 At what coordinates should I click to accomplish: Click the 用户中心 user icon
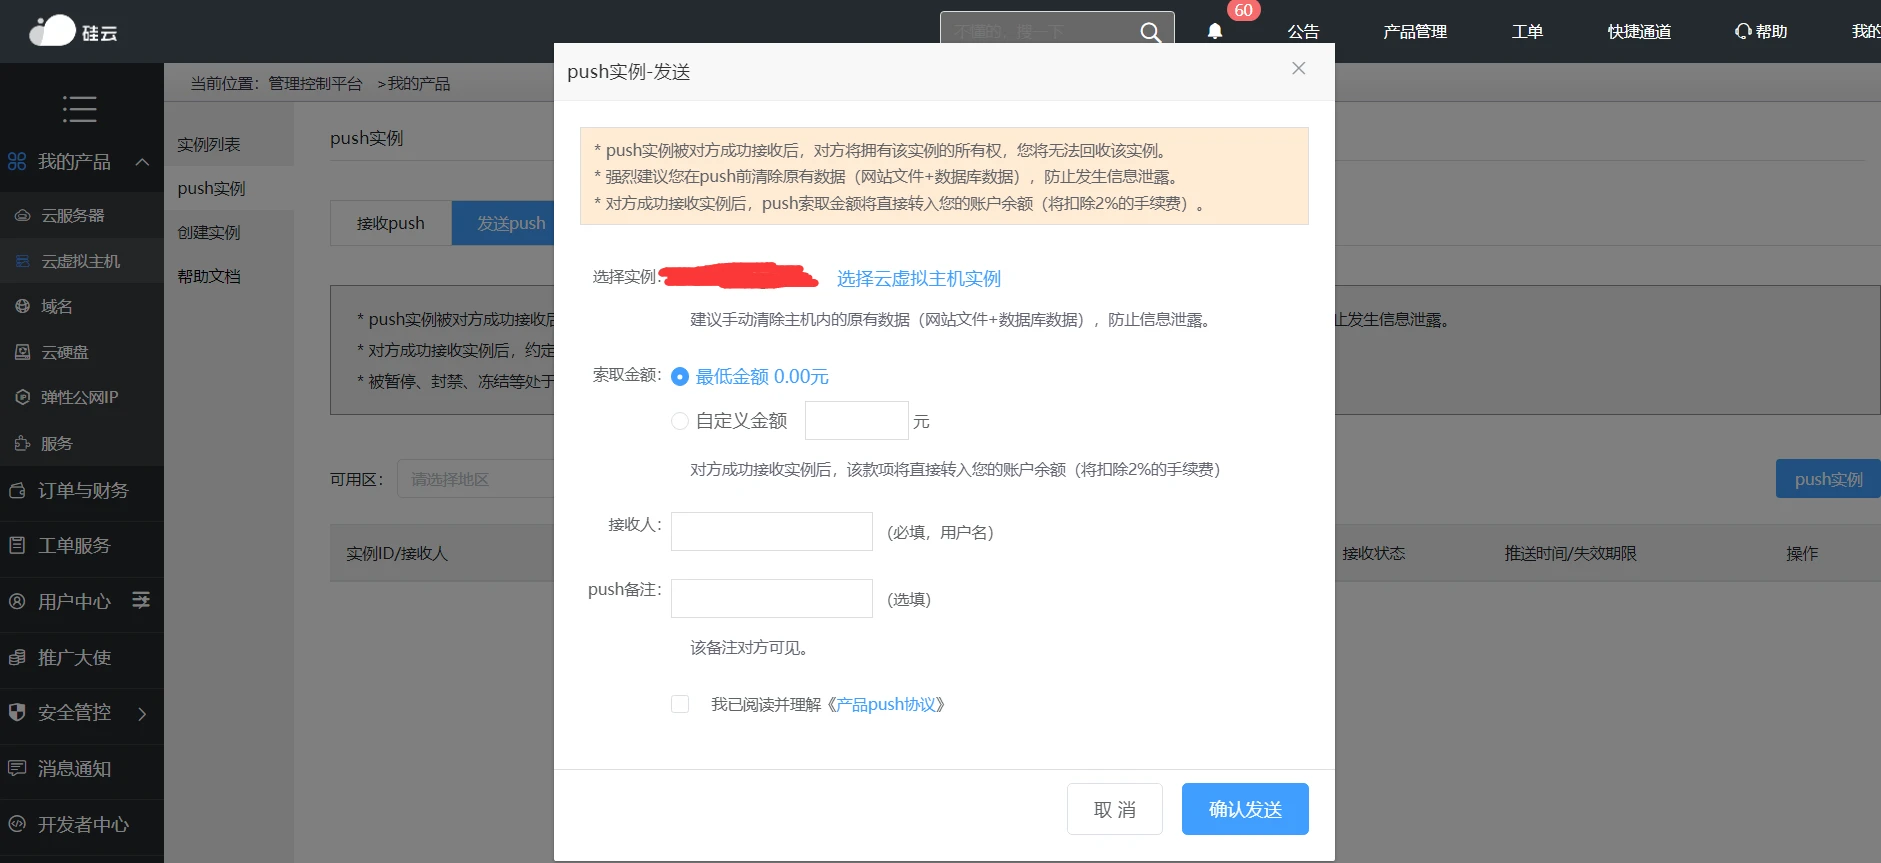tap(17, 601)
